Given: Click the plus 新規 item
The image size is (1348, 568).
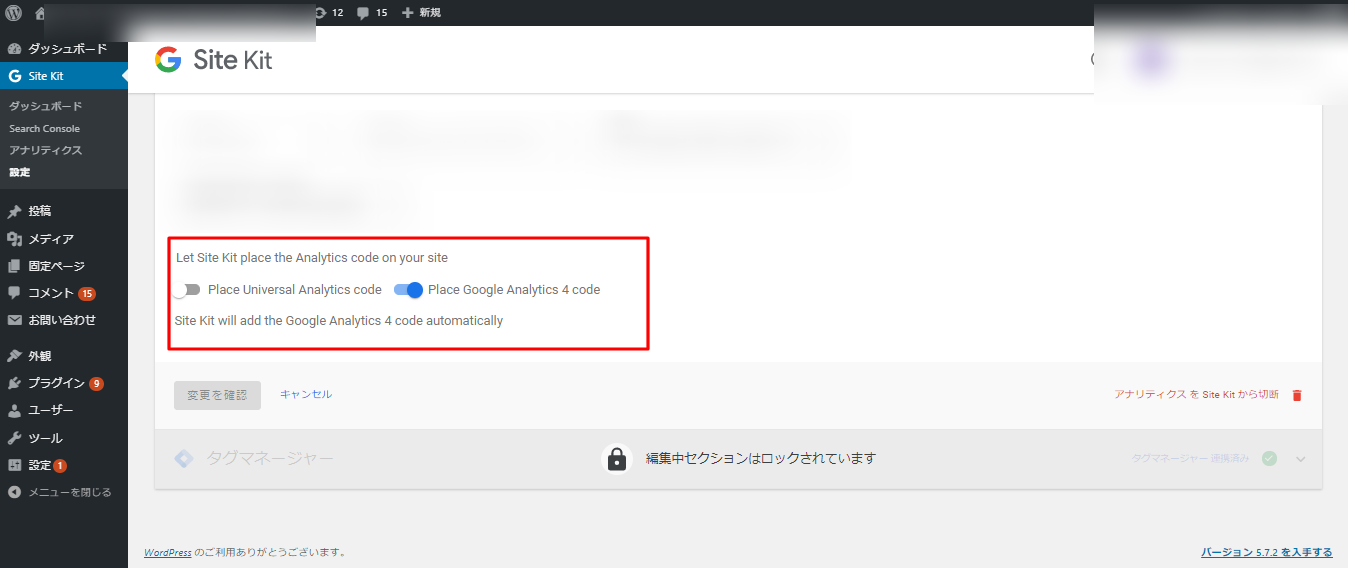Looking at the screenshot, I should pyautogui.click(x=421, y=13).
